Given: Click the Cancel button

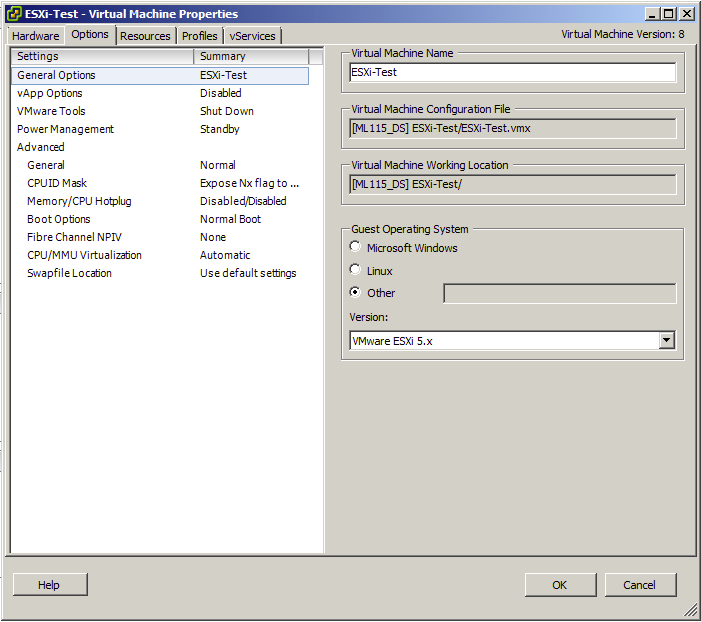Looking at the screenshot, I should pos(641,585).
